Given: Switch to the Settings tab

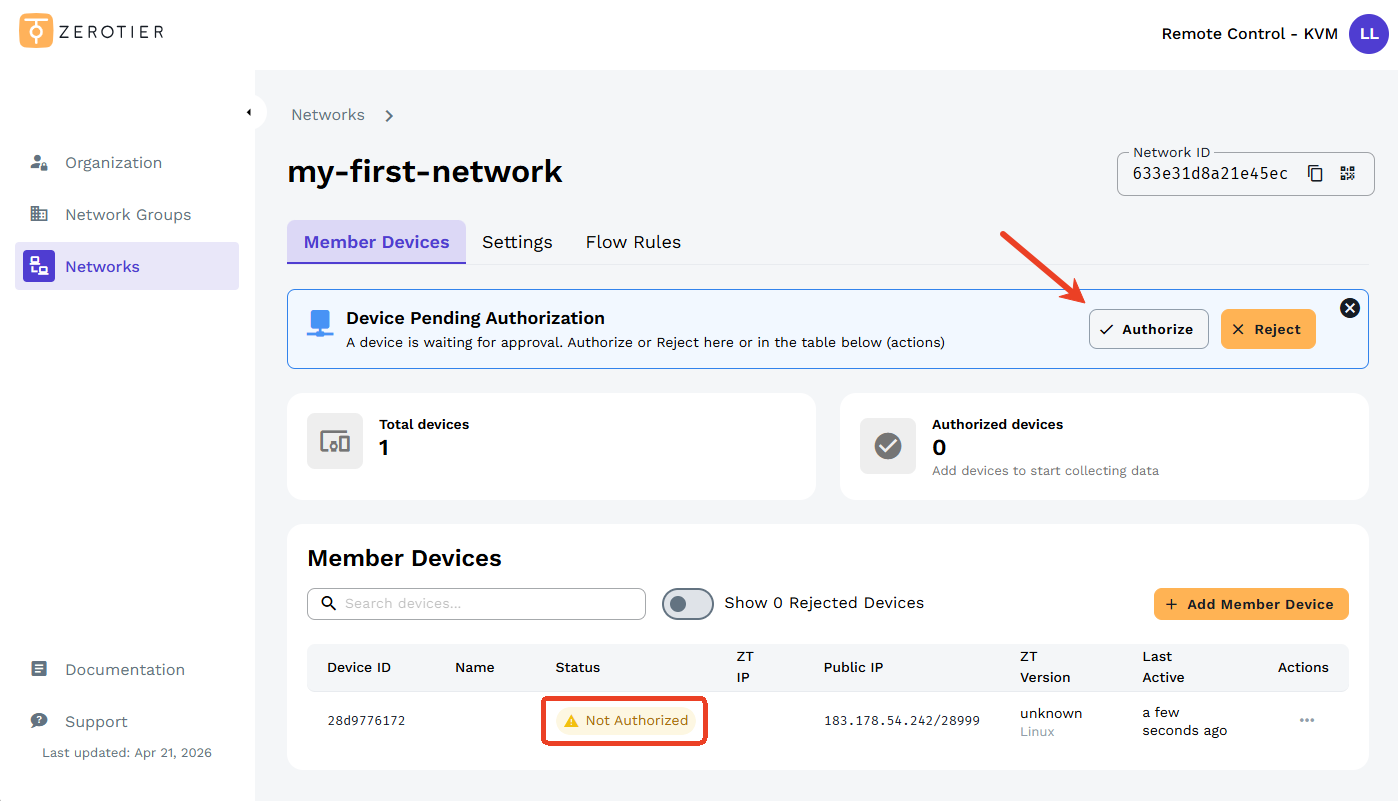Looking at the screenshot, I should click(517, 242).
